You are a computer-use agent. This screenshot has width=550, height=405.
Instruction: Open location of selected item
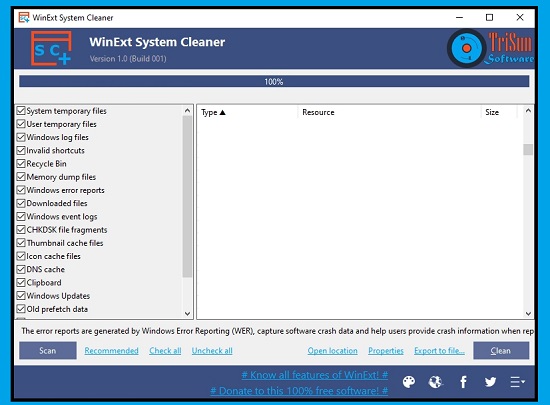[x=333, y=351]
